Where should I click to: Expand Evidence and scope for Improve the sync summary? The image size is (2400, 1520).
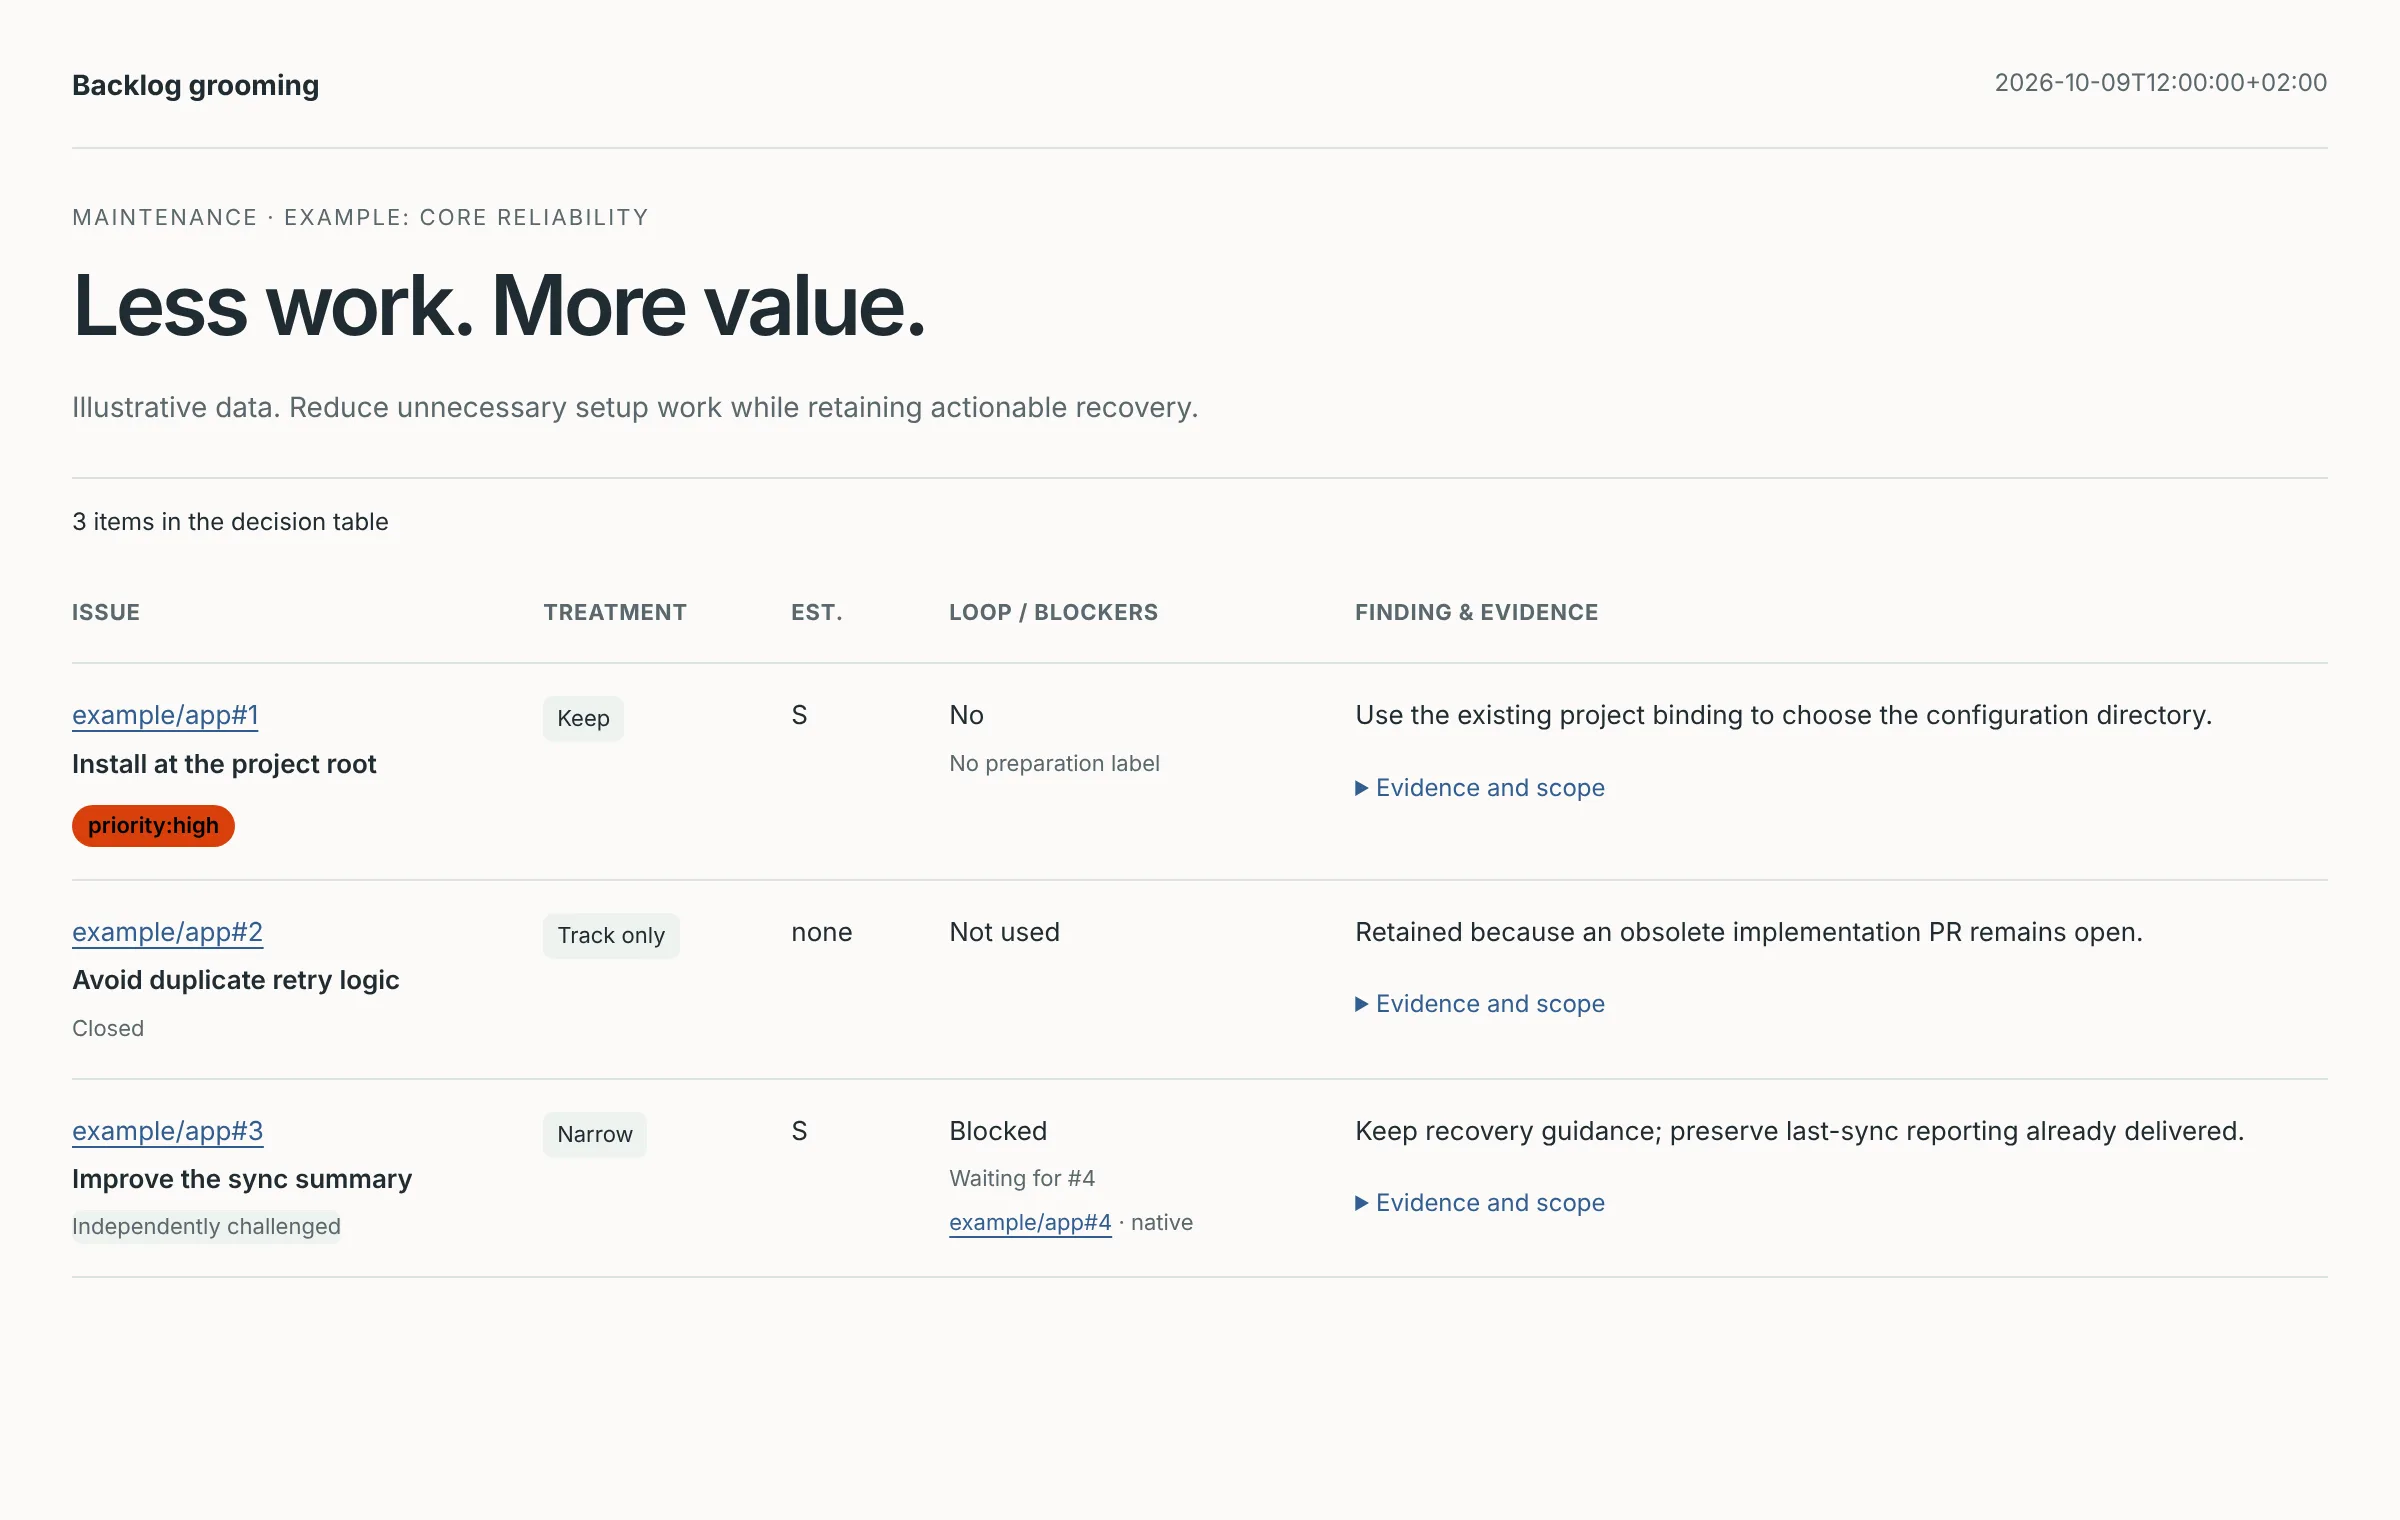point(1480,1203)
